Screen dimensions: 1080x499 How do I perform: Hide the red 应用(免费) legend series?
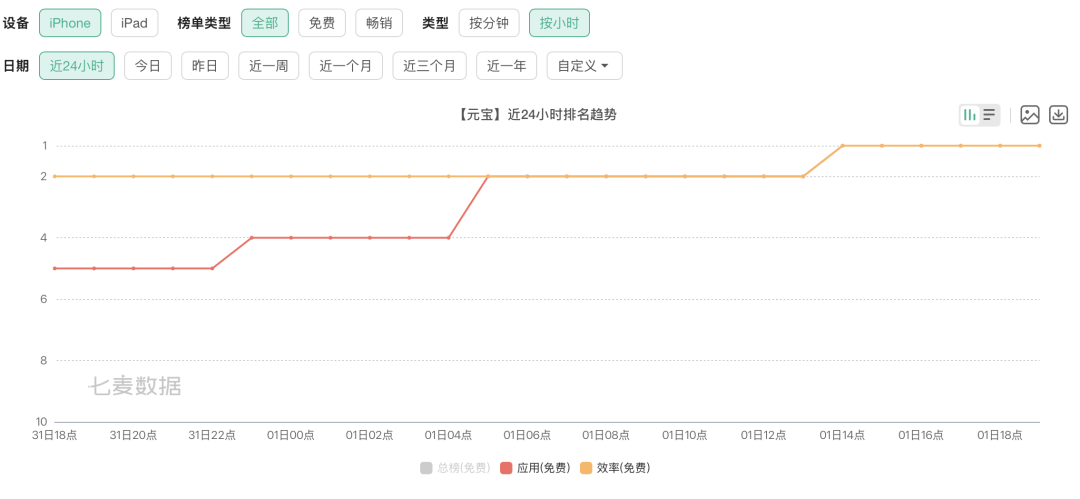pos(535,468)
